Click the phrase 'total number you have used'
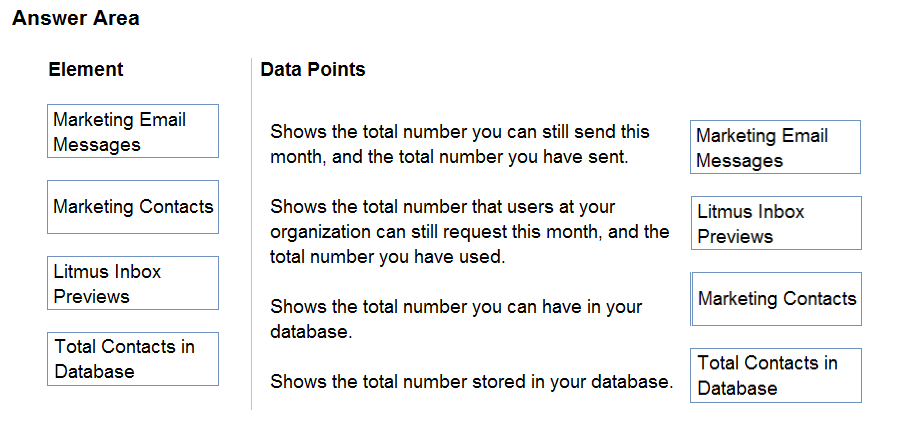The height and width of the screenshot is (447, 911). [x=386, y=257]
